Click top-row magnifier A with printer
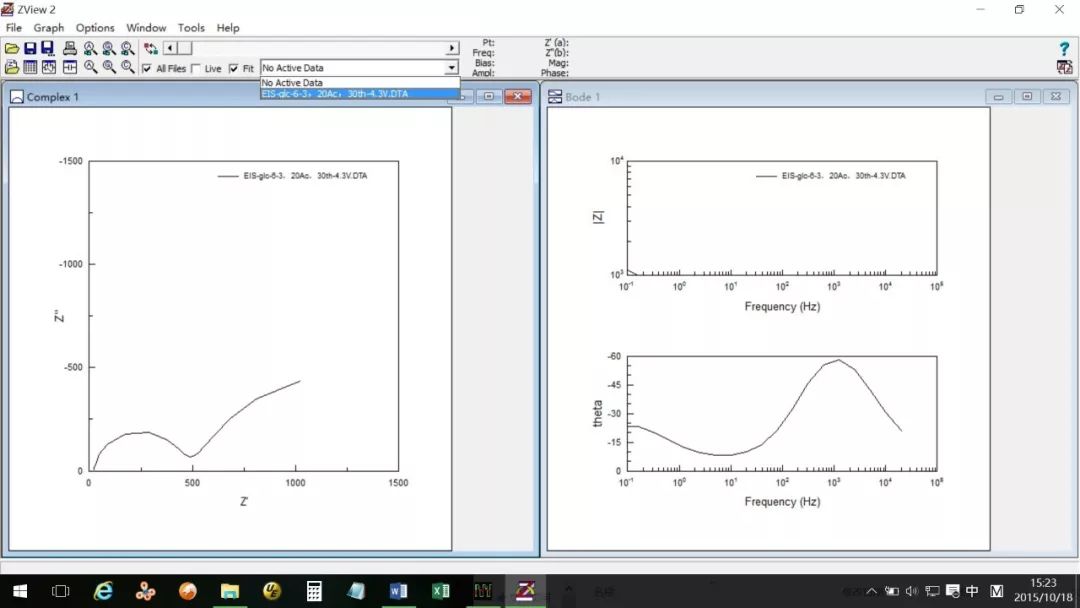 90,48
